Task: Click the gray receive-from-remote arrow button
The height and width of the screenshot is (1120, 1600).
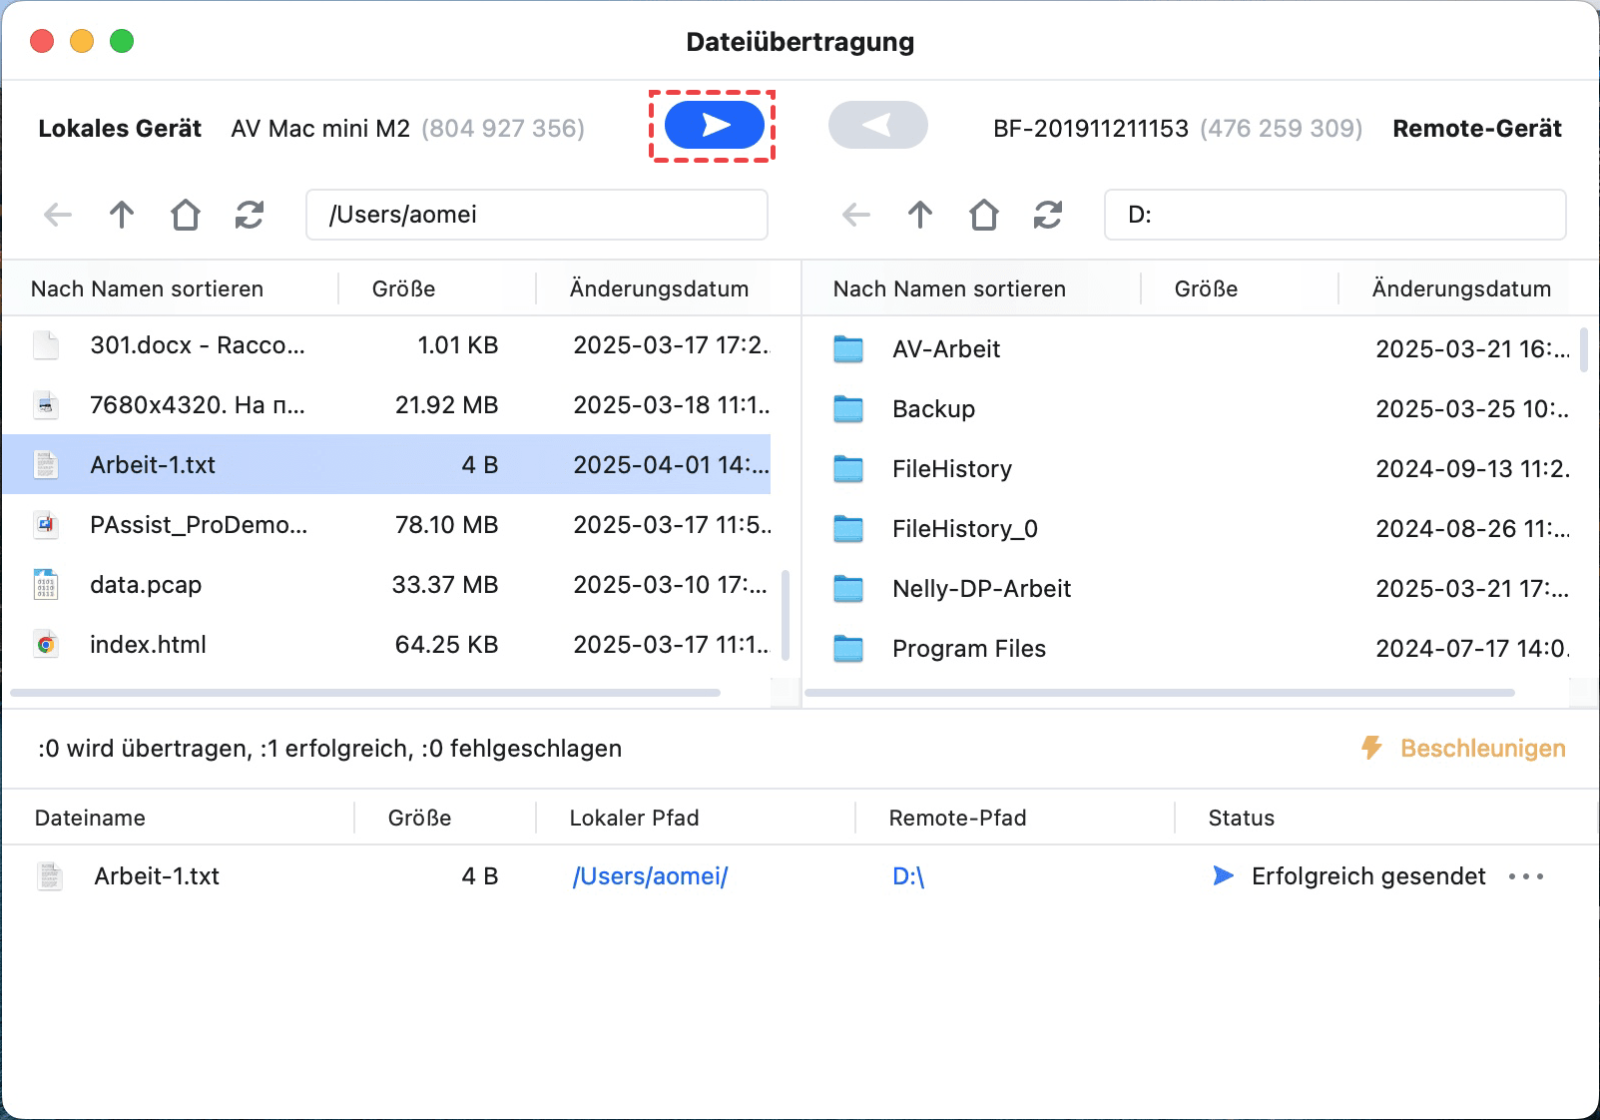Action: click(877, 125)
